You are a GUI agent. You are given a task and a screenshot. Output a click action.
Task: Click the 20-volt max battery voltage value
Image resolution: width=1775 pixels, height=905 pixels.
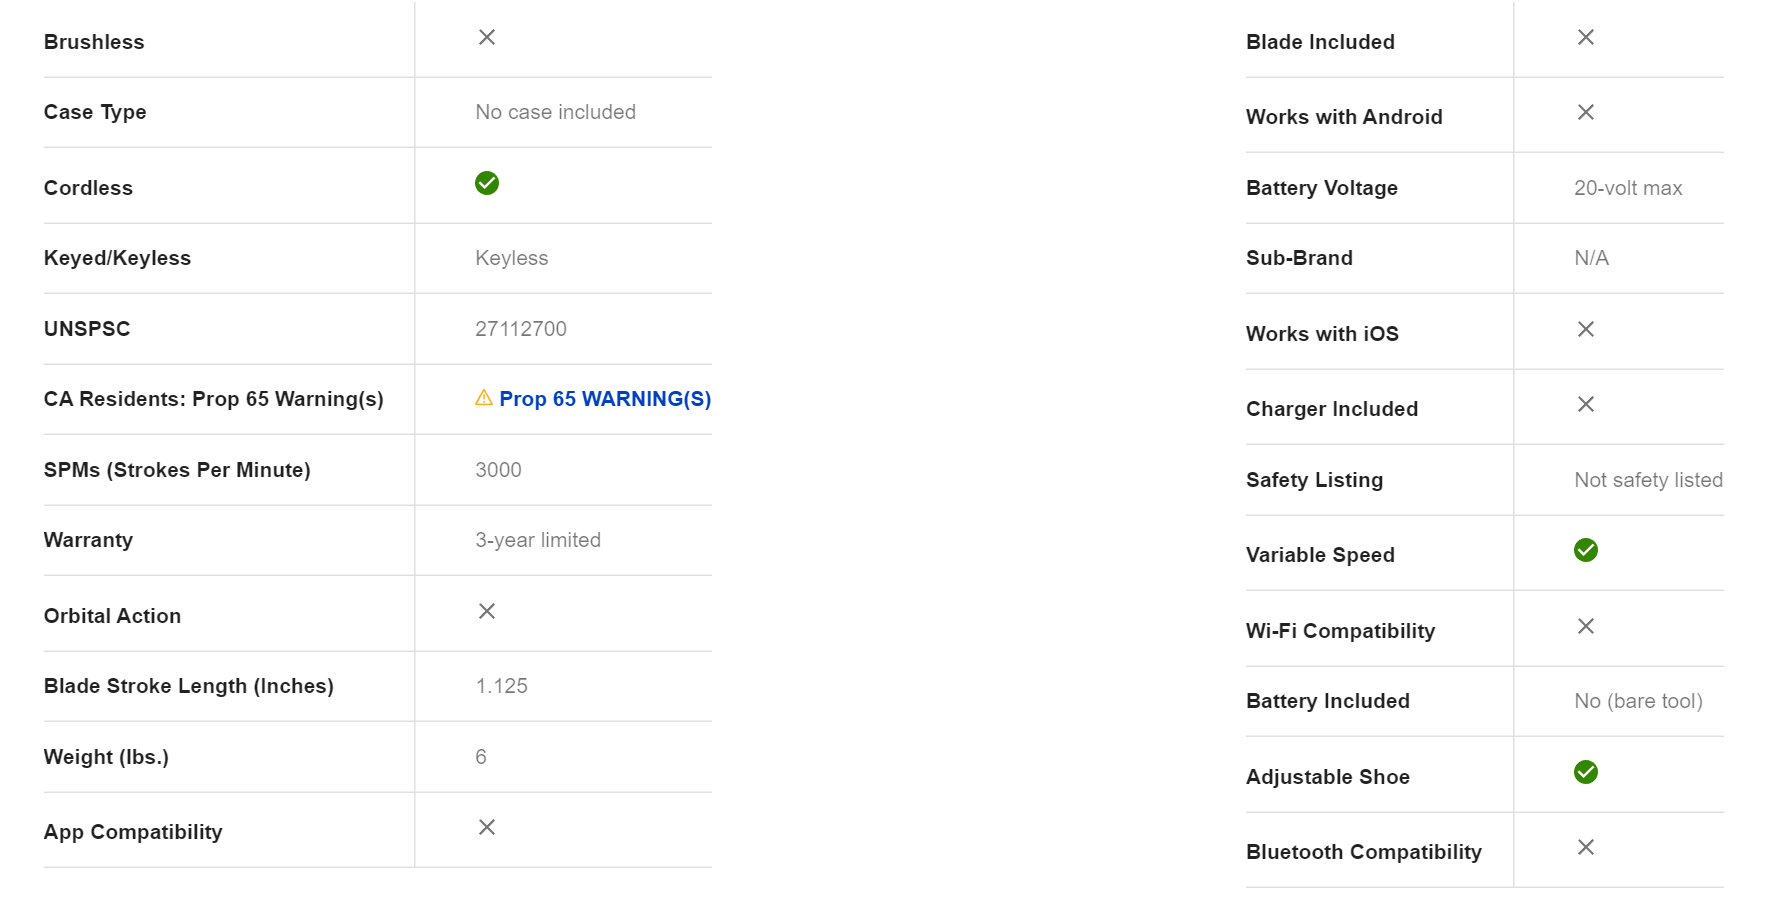[1628, 188]
